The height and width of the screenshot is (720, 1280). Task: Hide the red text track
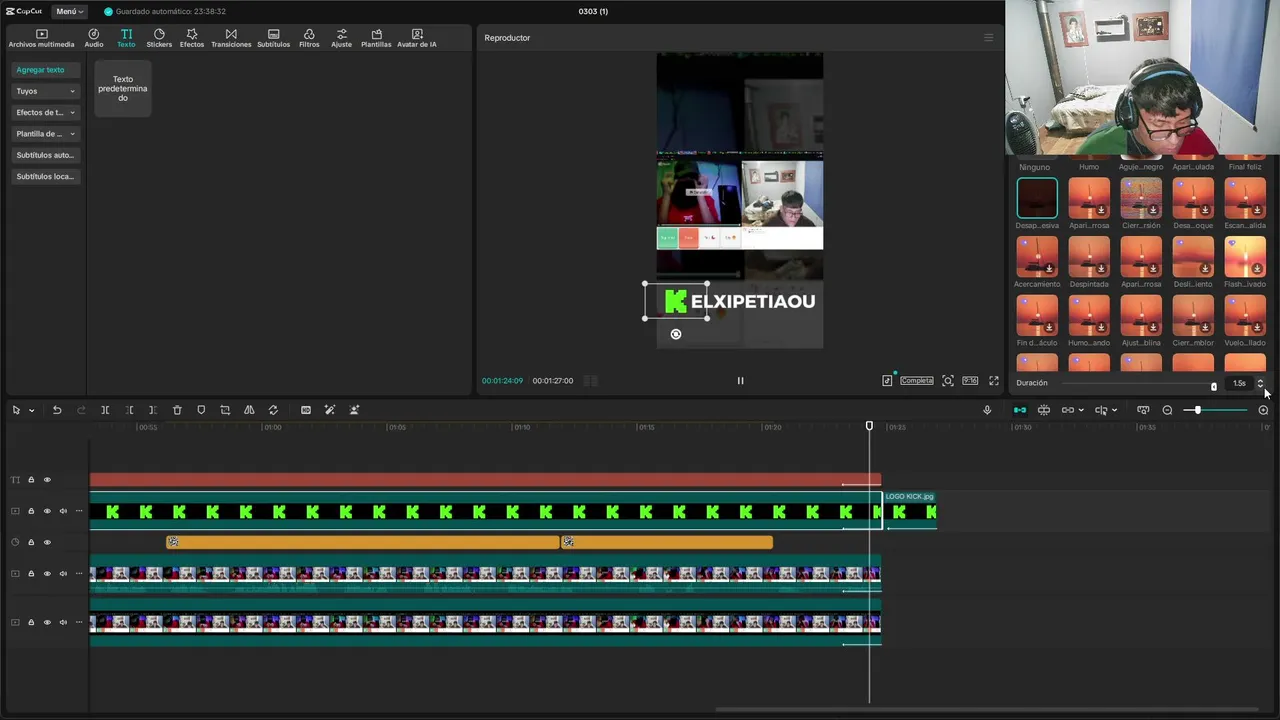[47, 480]
